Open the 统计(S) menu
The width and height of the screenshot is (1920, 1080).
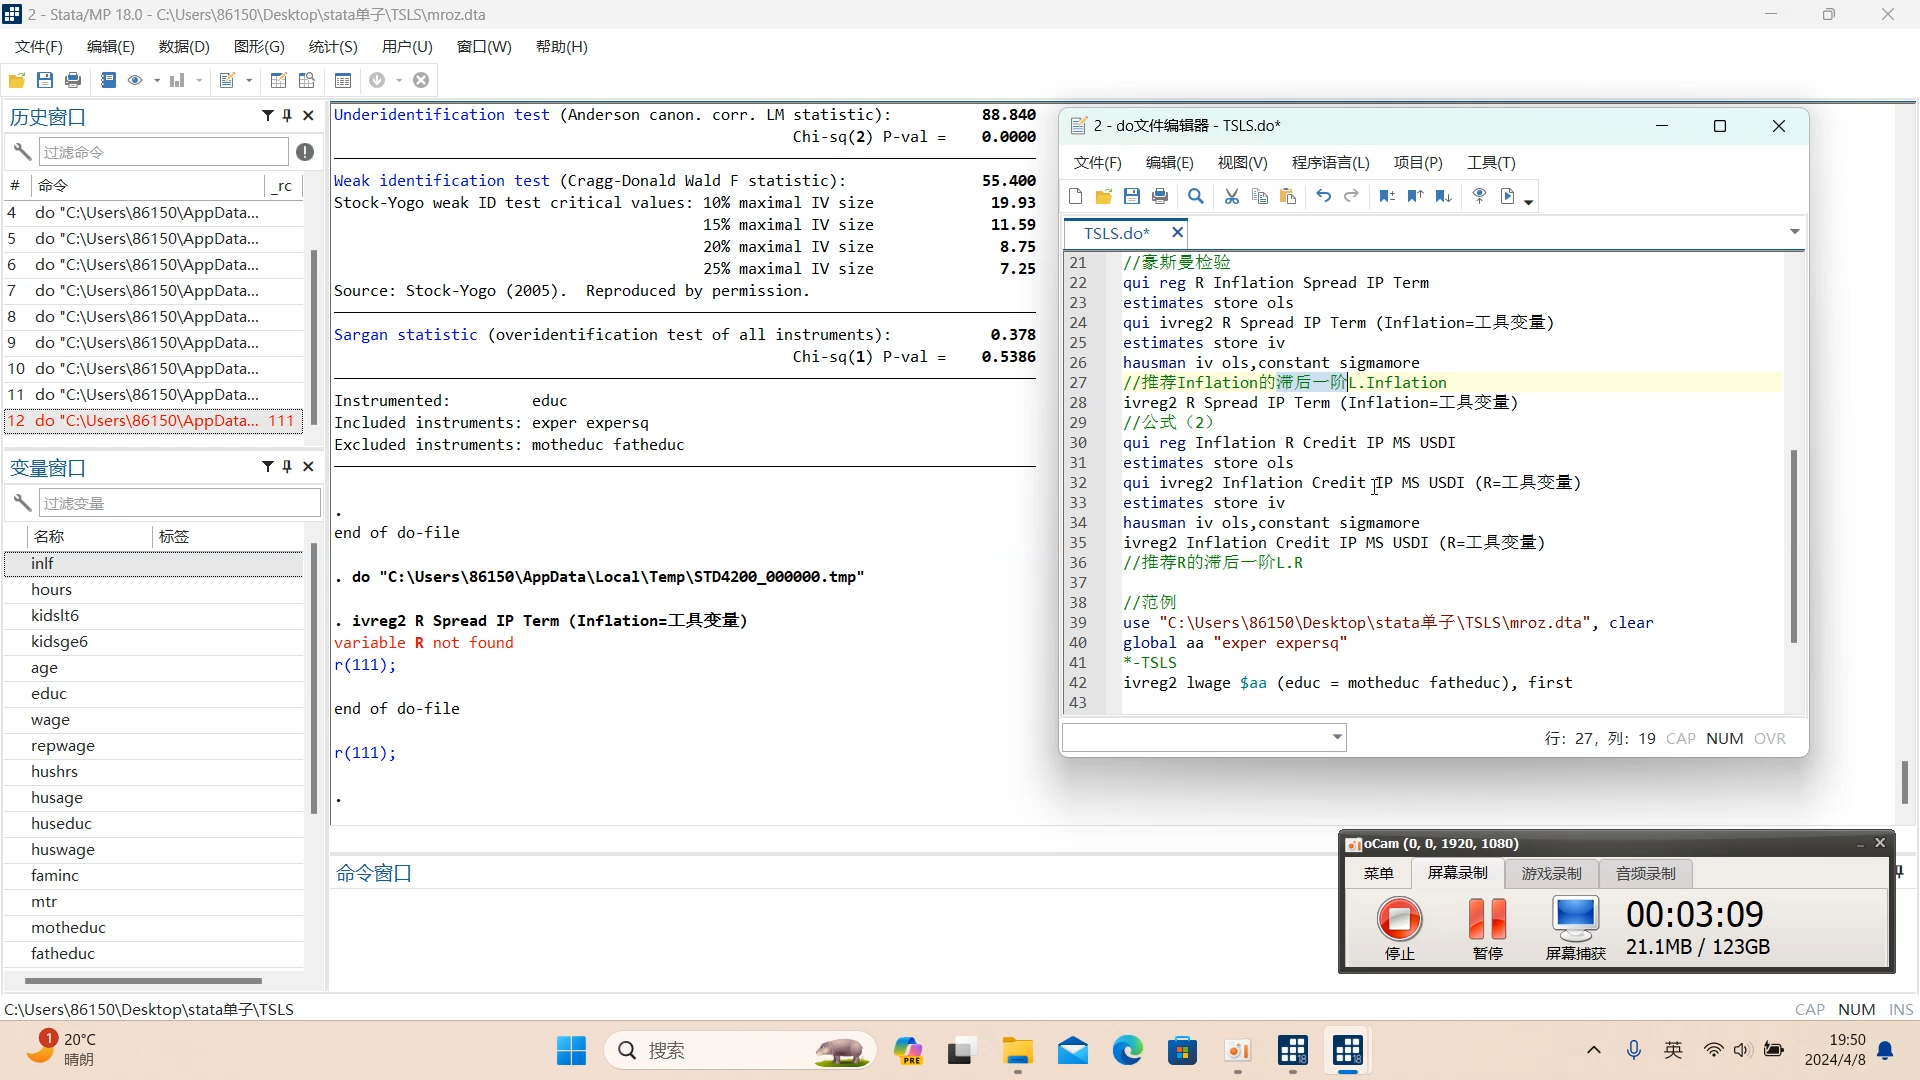(x=333, y=47)
